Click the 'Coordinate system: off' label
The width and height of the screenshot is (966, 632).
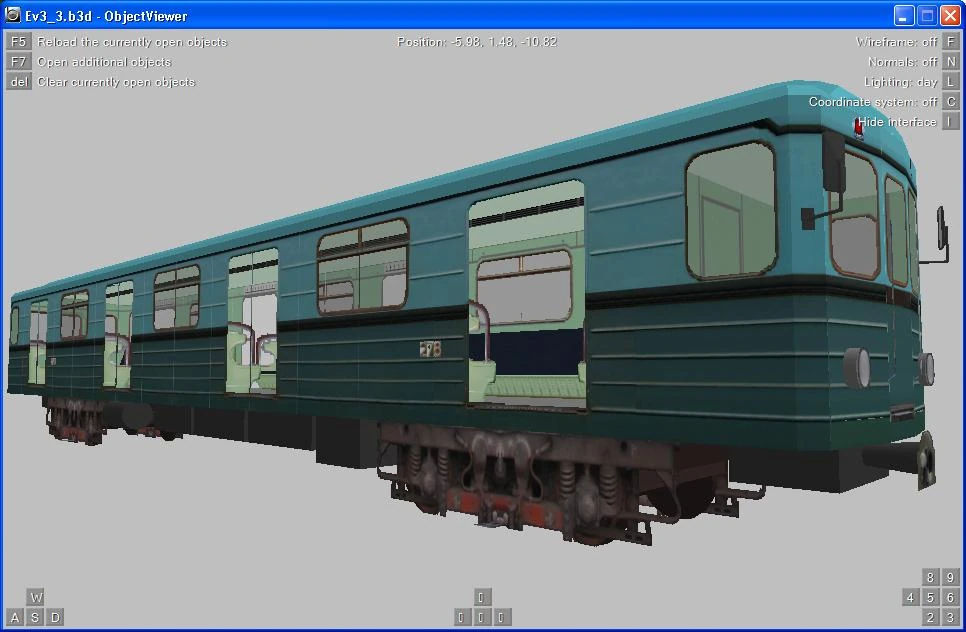[x=873, y=102]
